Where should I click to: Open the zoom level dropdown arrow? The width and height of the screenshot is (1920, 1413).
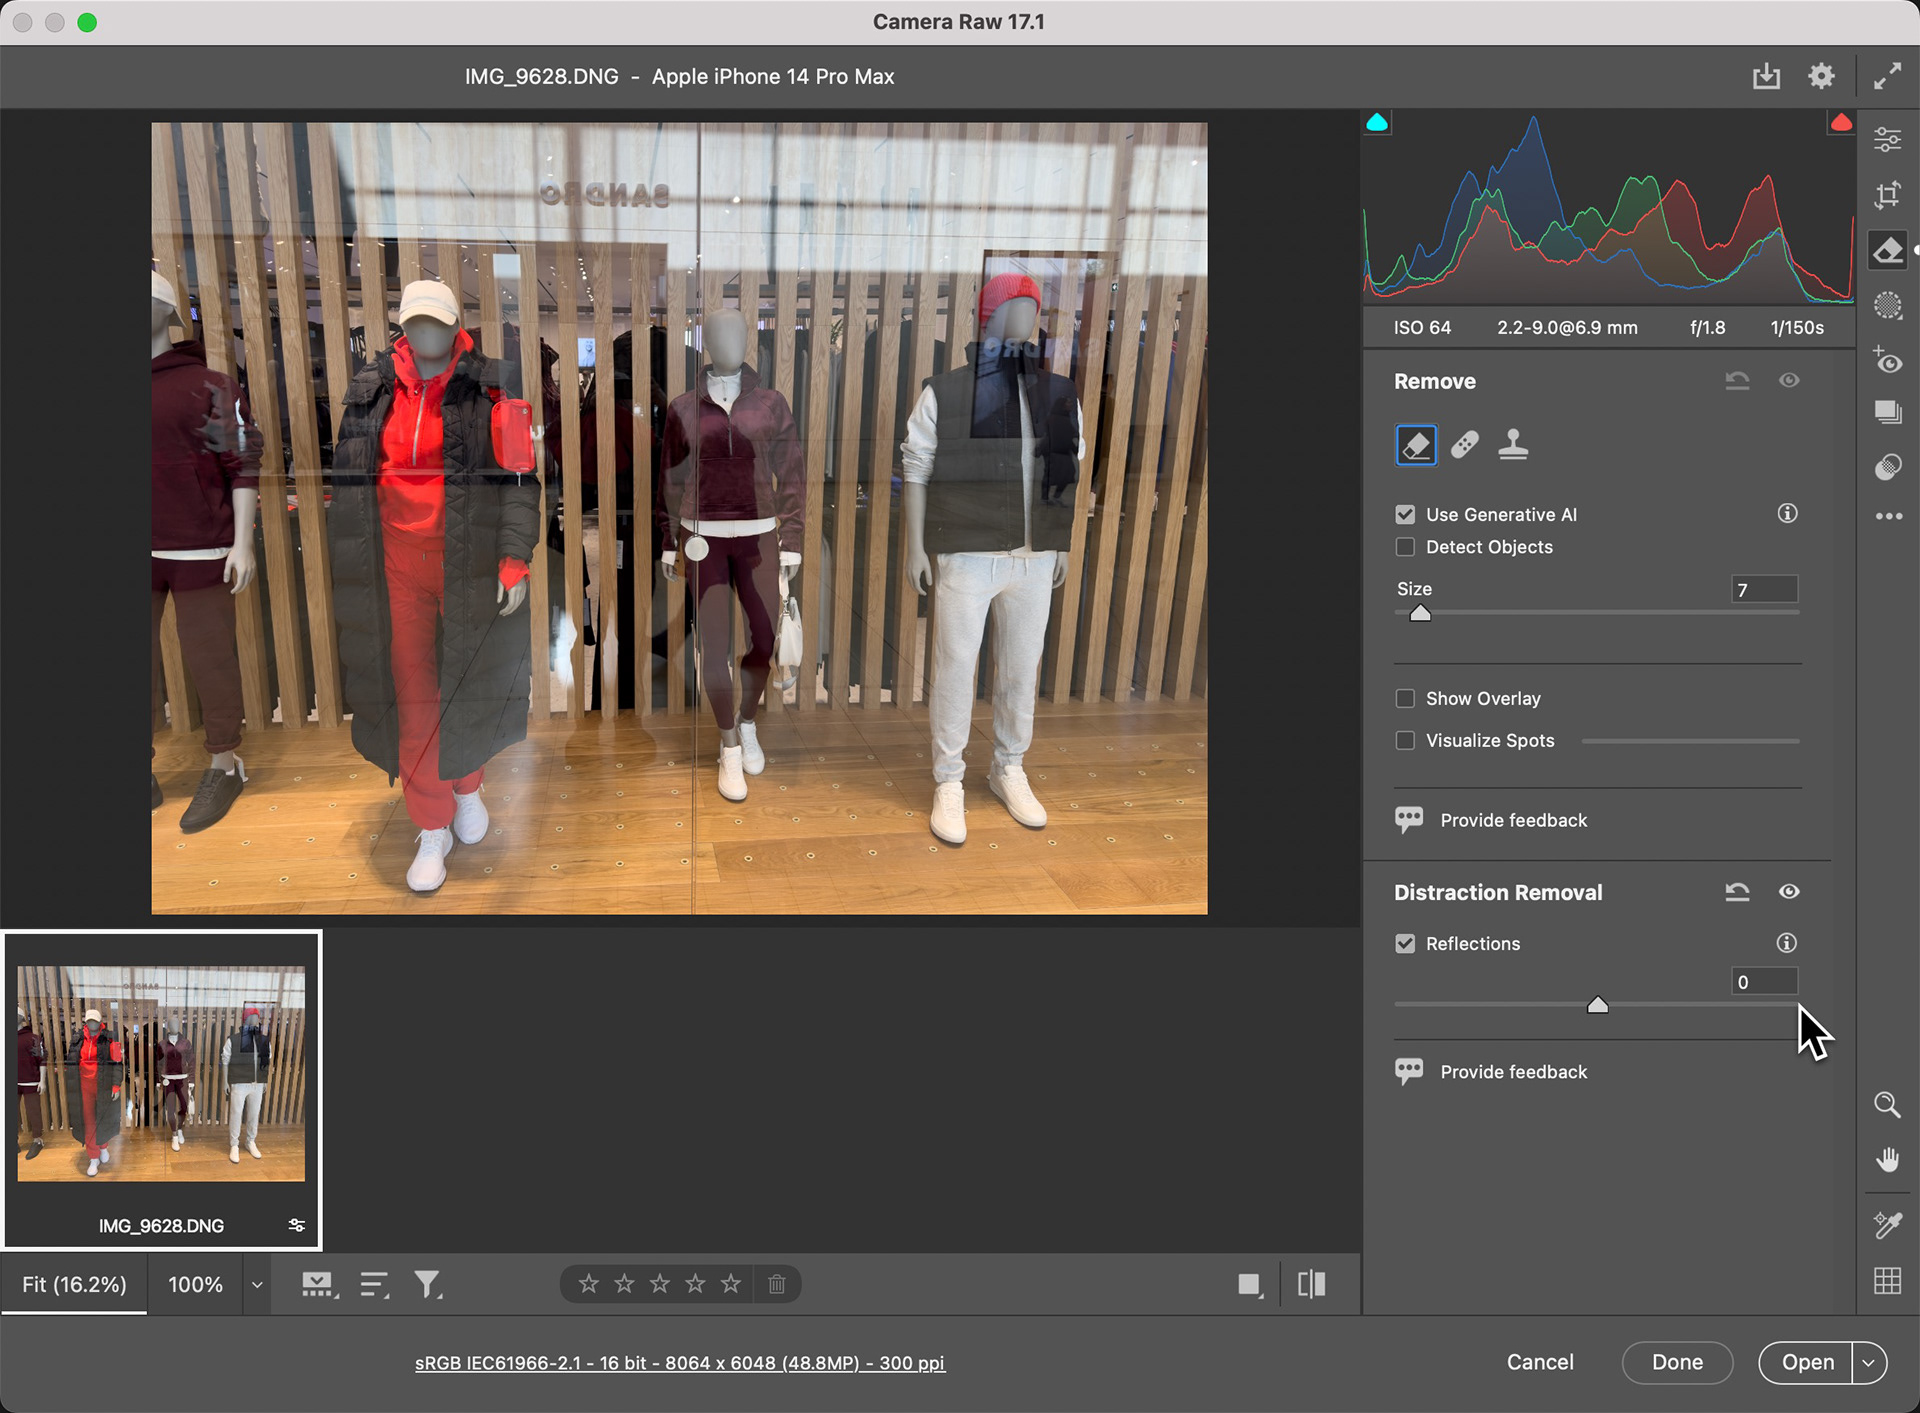[x=257, y=1285]
